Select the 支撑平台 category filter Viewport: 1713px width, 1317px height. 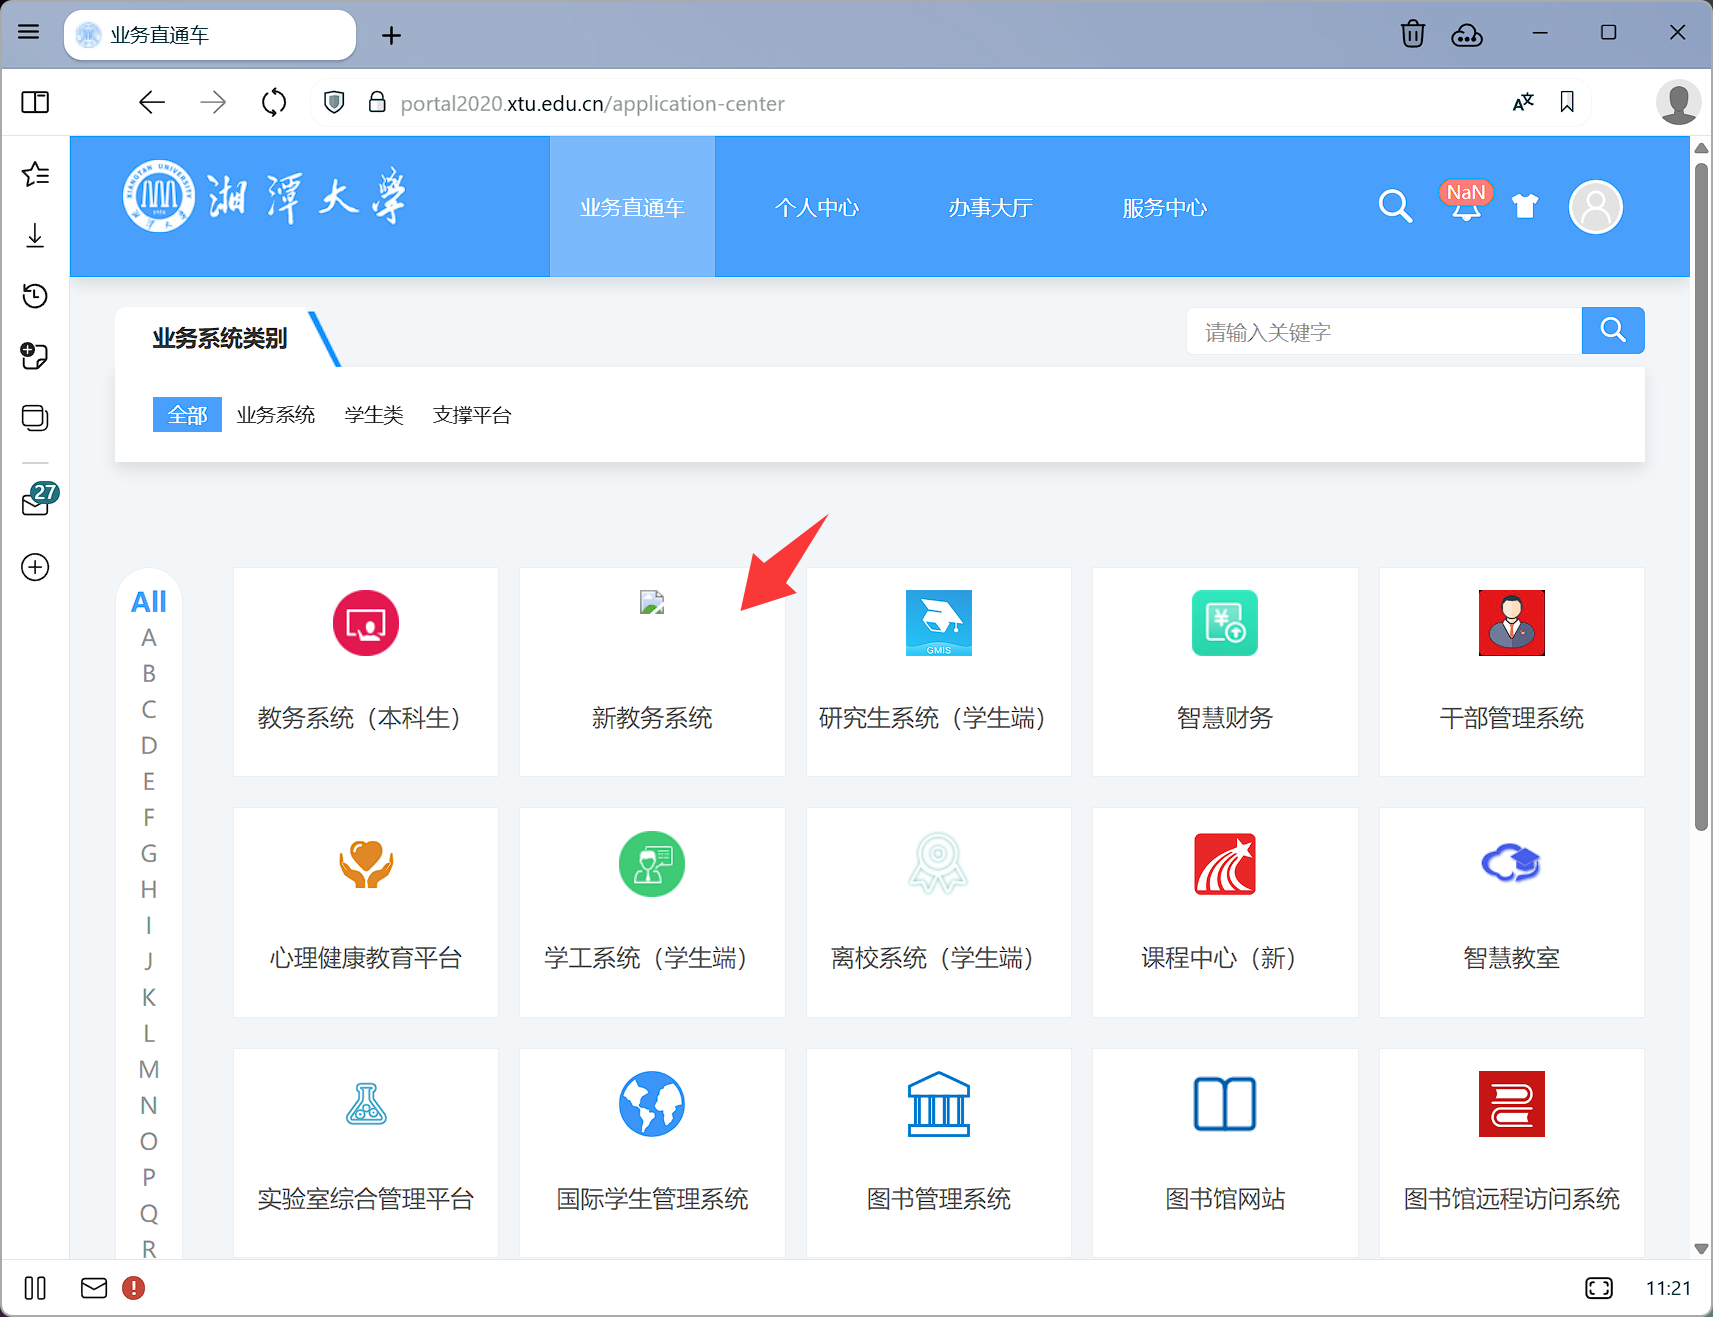pos(472,415)
